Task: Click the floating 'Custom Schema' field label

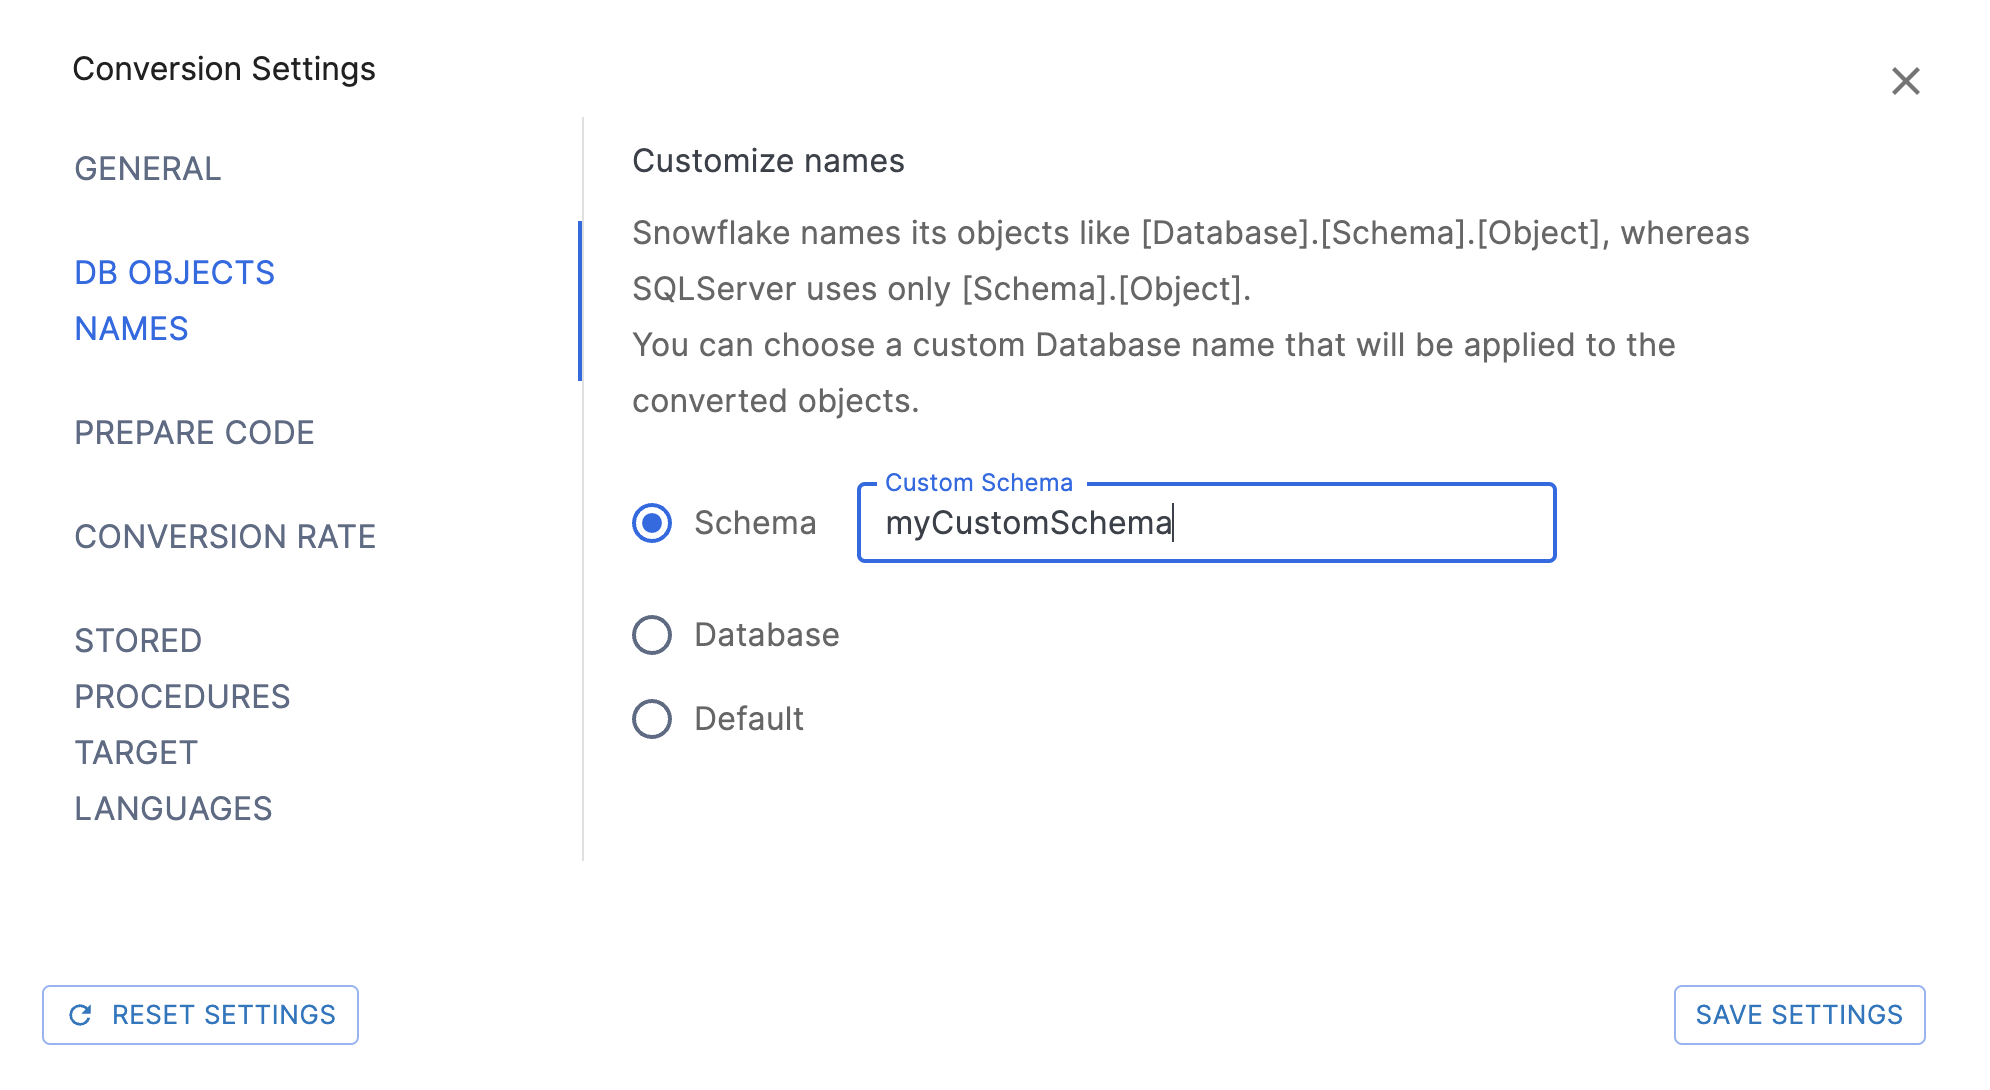Action: tap(978, 483)
